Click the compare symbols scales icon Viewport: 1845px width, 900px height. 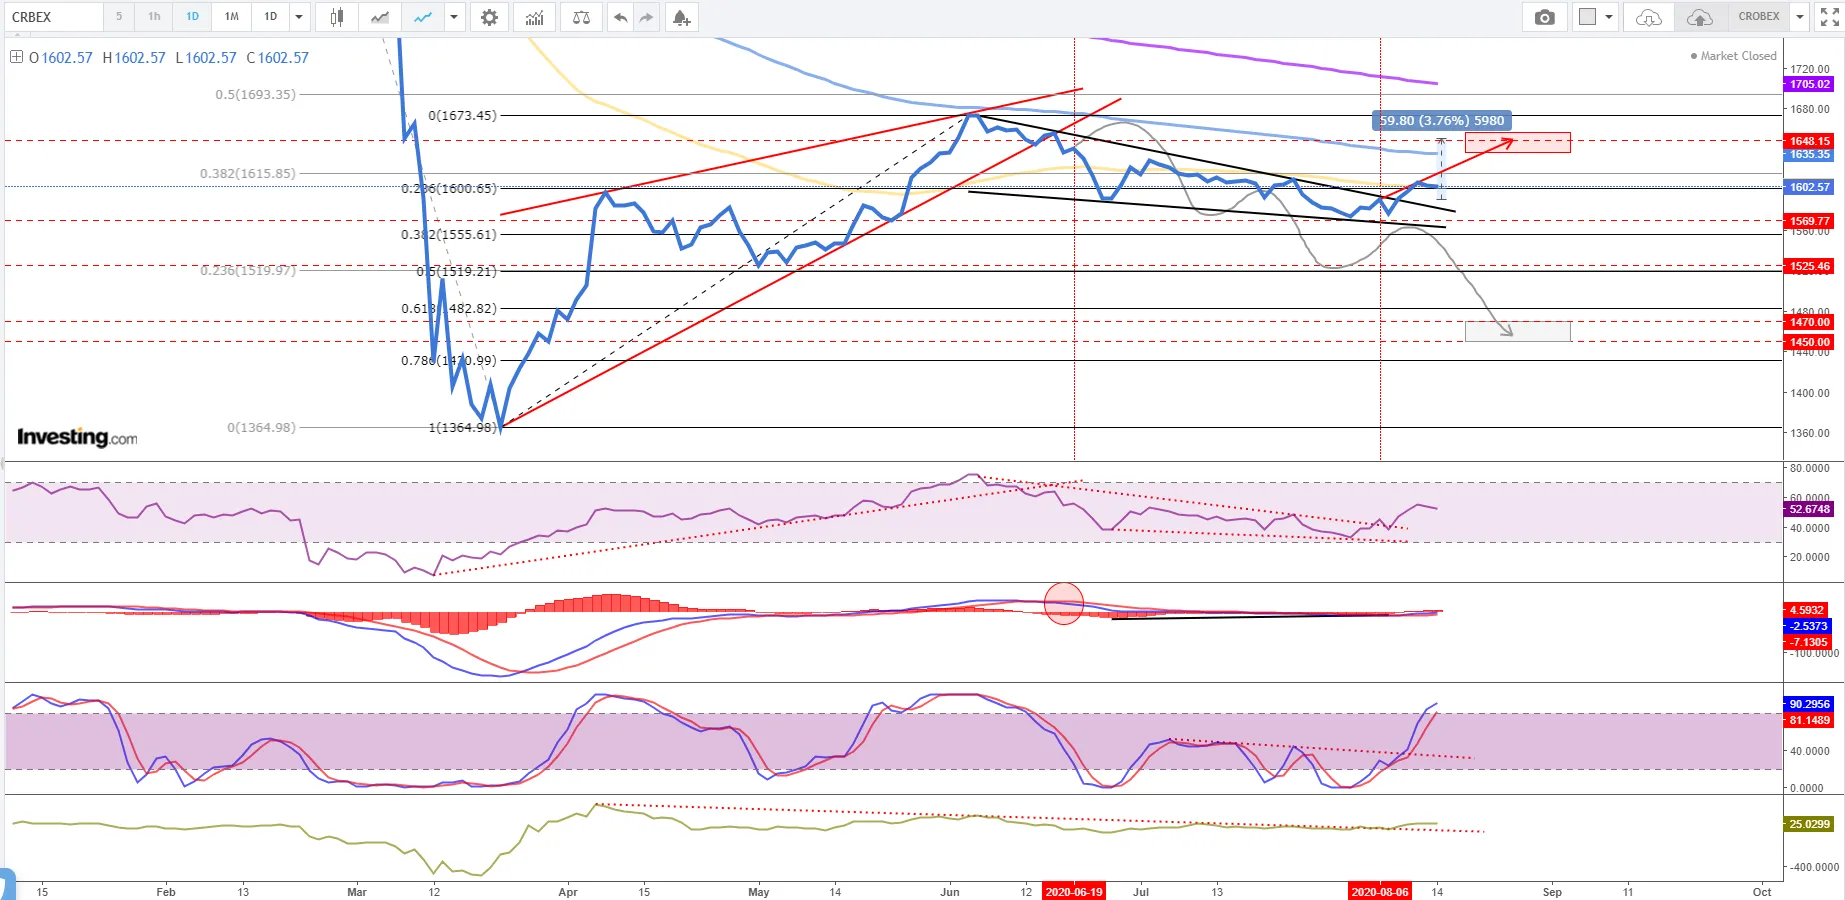(x=581, y=17)
